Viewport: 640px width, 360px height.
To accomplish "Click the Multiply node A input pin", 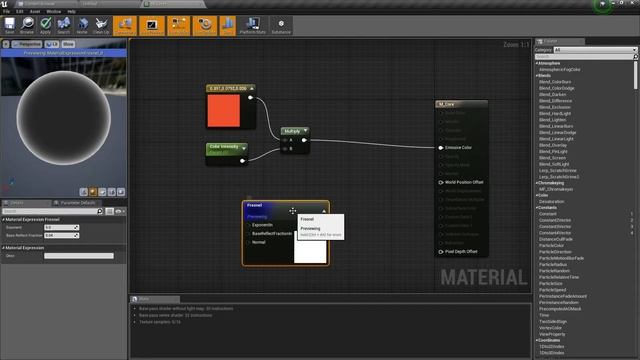I will (x=285, y=140).
